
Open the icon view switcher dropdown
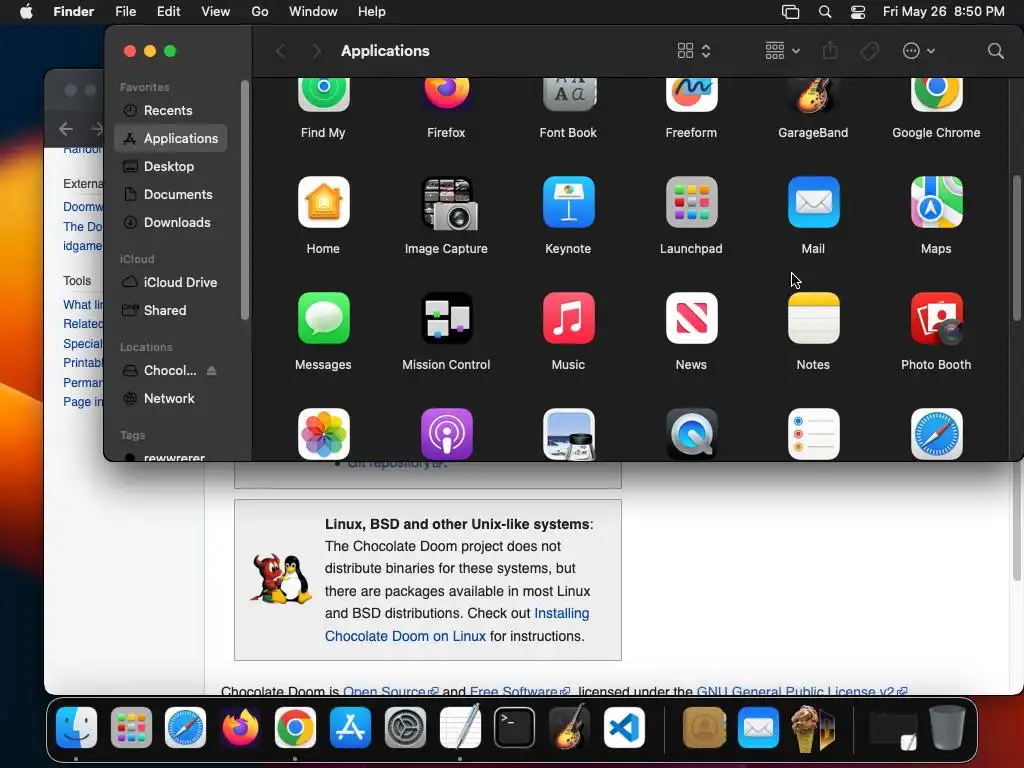[694, 51]
